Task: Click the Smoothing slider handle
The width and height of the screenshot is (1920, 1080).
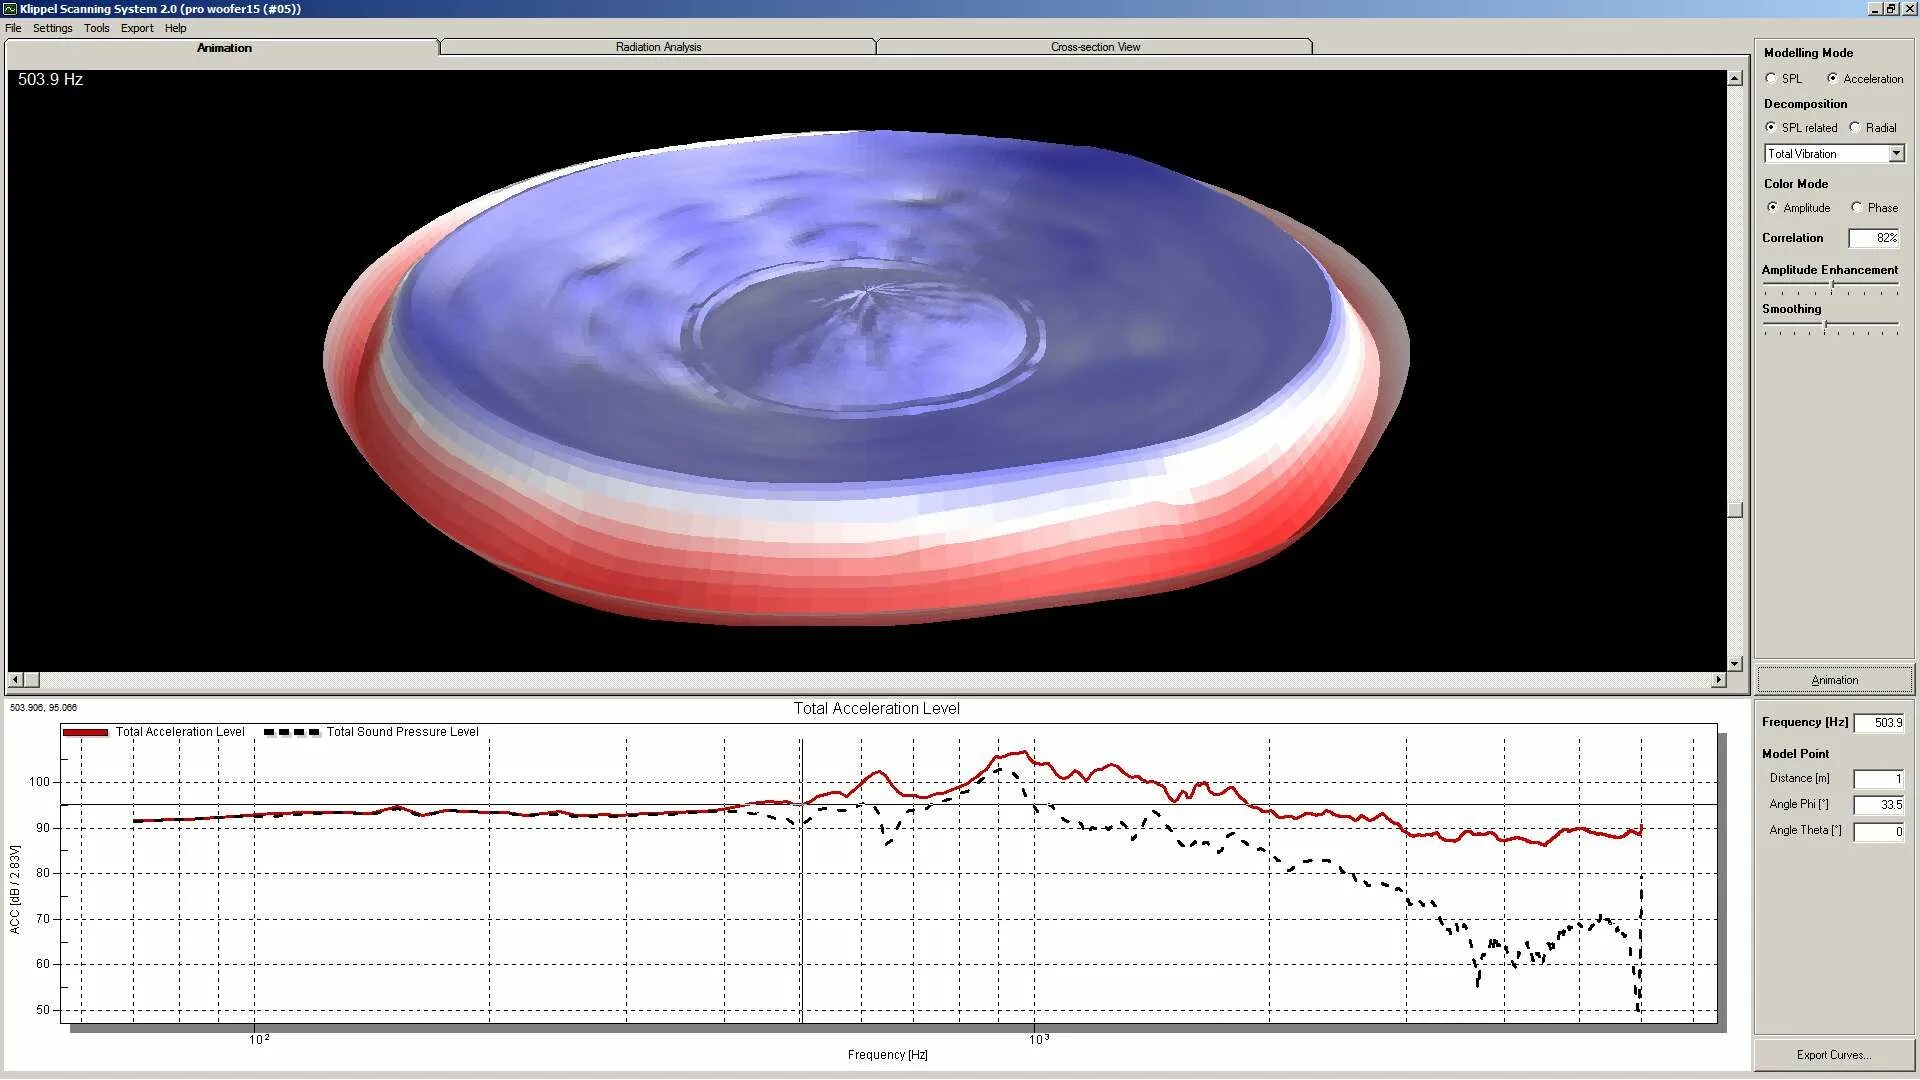Action: tap(1825, 326)
